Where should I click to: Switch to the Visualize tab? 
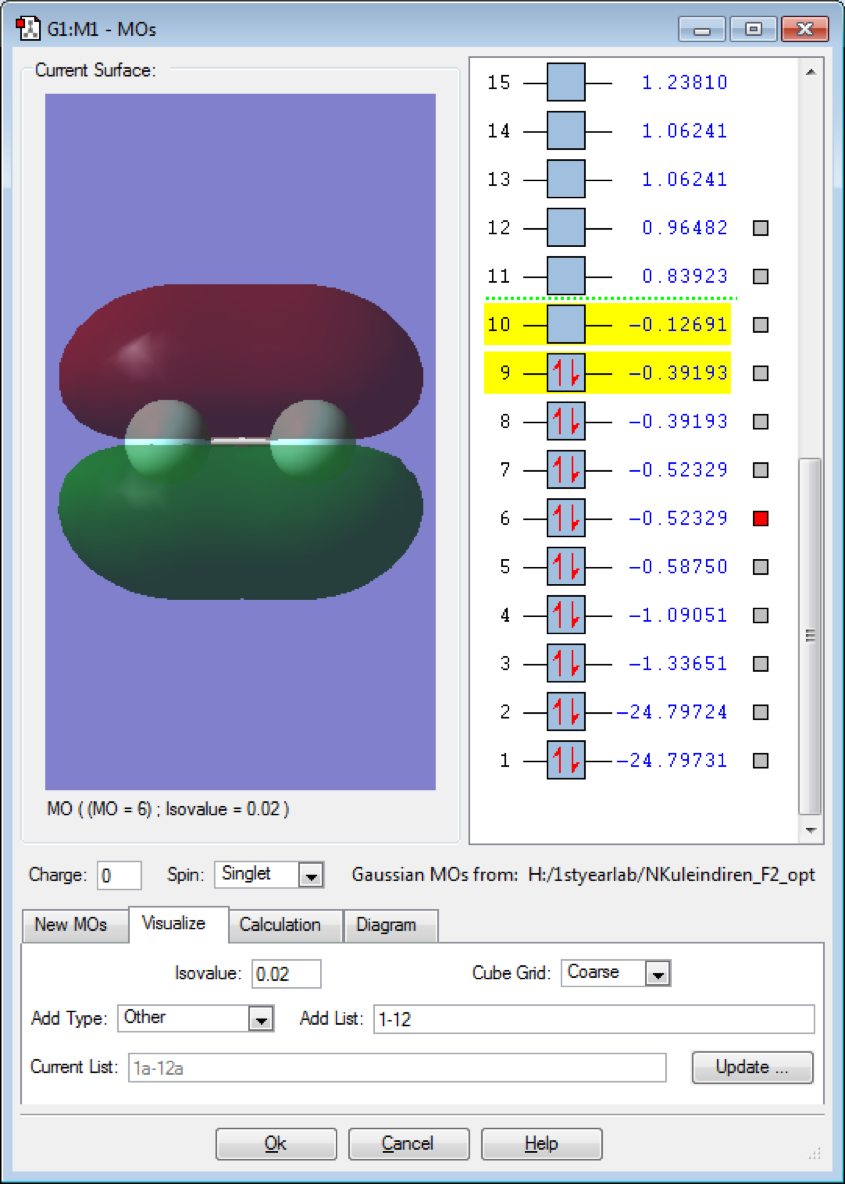[x=178, y=923]
